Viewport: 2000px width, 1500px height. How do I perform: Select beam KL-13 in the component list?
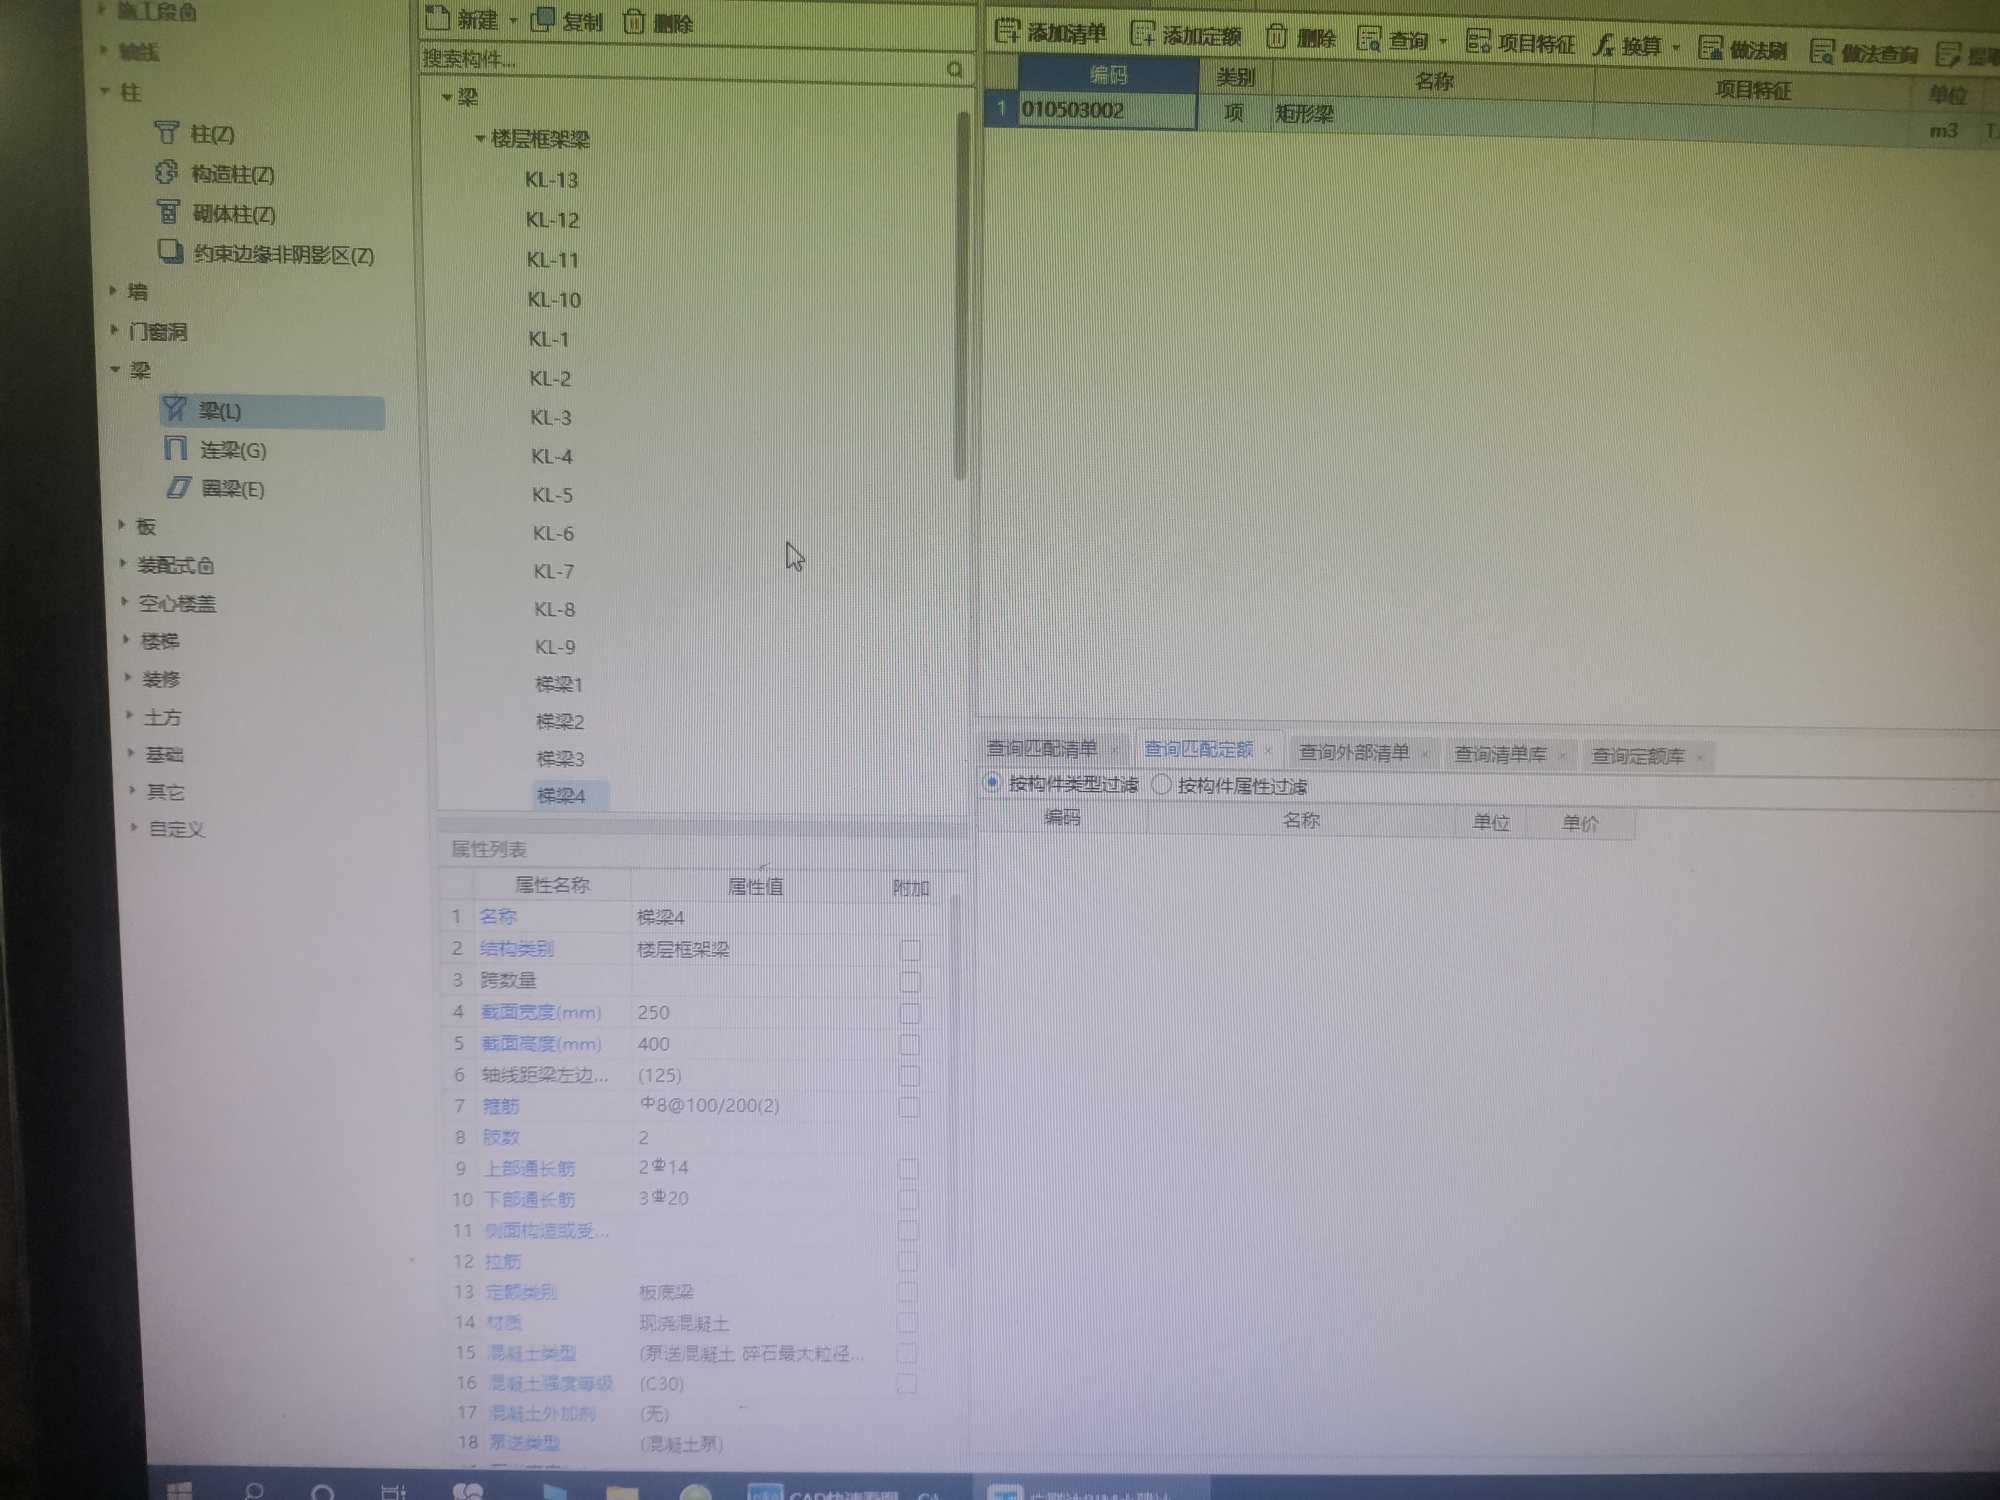[551, 180]
